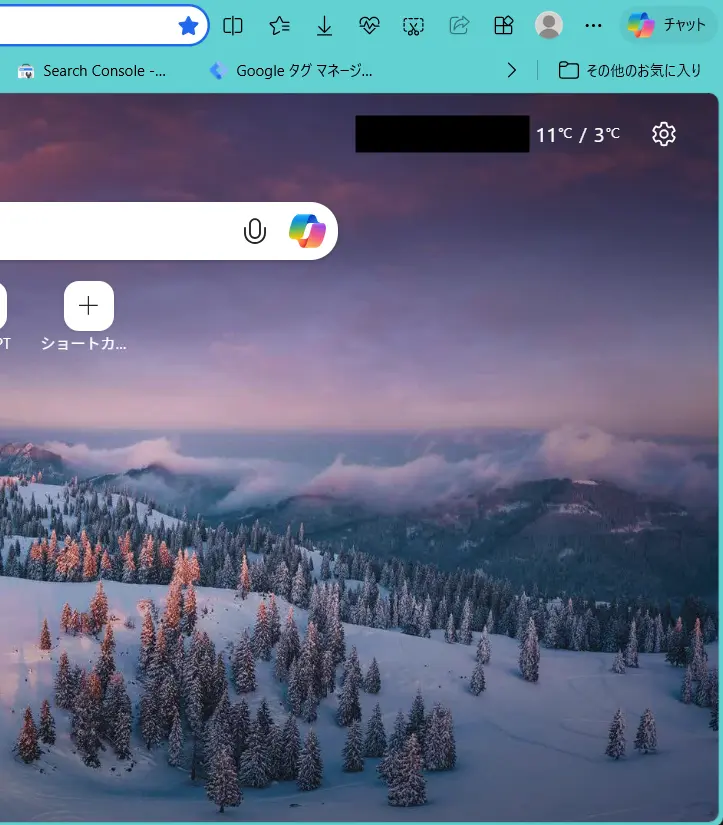
Task: Click the blue favorite star in address bar
Action: (x=188, y=26)
